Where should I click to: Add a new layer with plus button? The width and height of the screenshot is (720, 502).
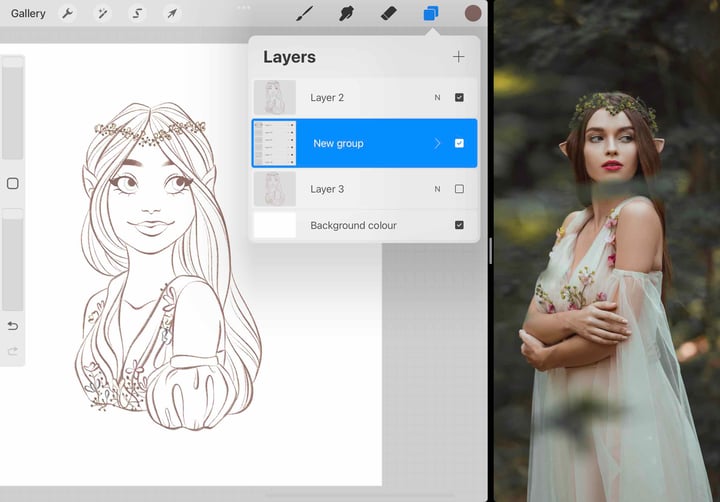click(458, 56)
